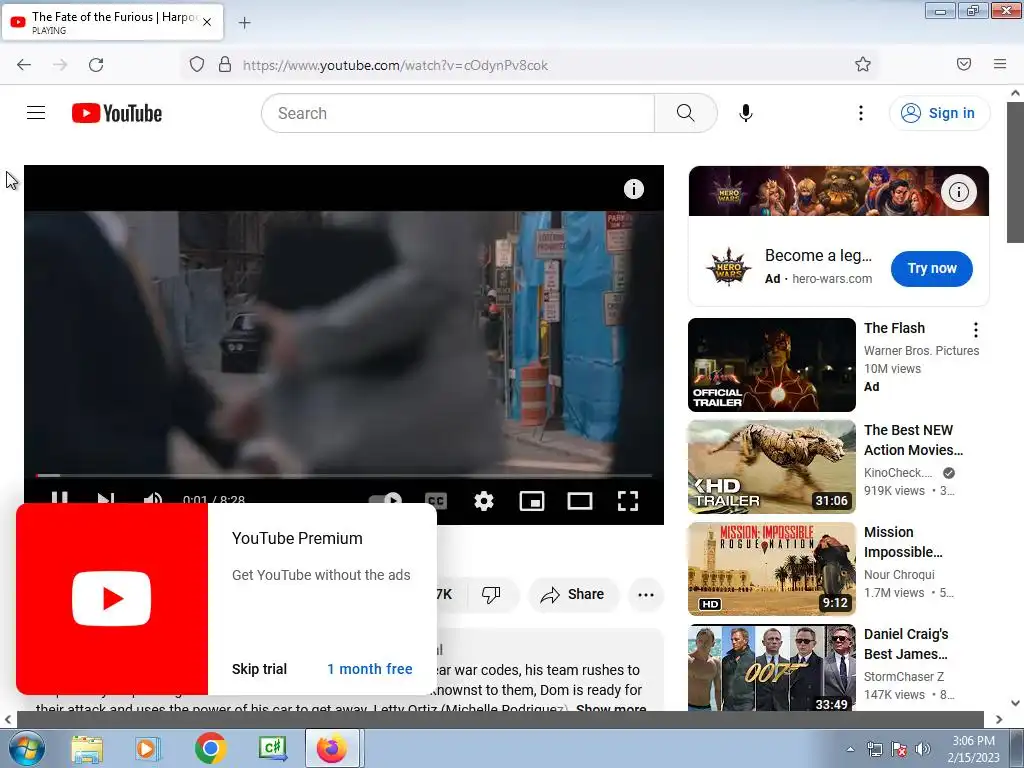Open File Explorer from taskbar
The image size is (1024, 768).
click(87, 748)
